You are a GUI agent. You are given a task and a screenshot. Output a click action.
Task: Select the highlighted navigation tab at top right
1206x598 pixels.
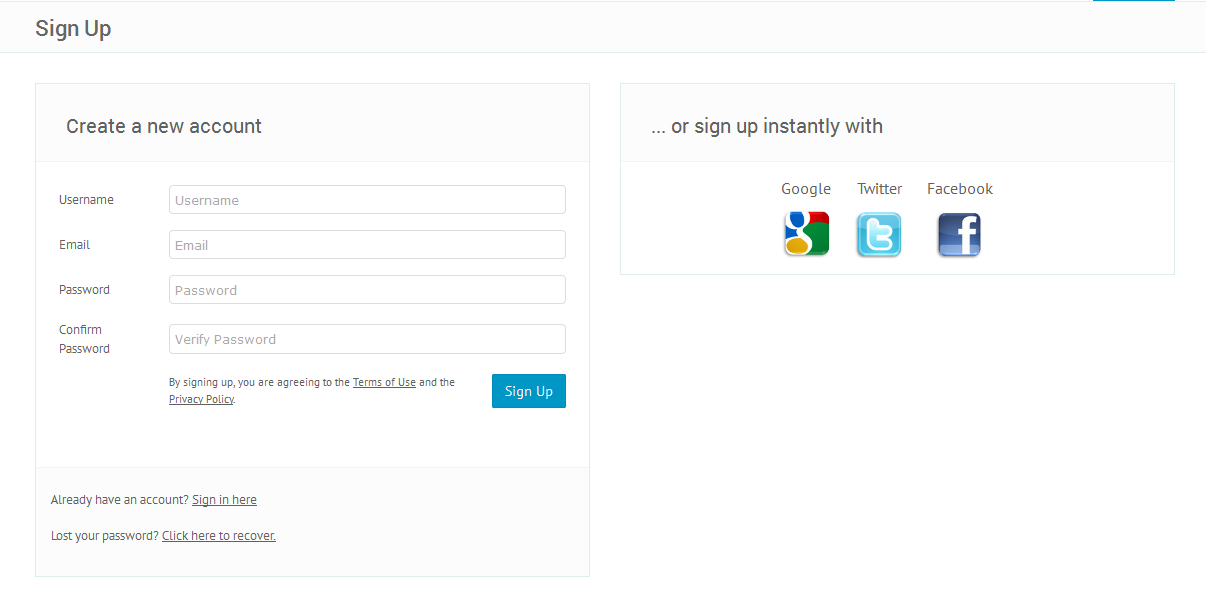coord(1133,3)
